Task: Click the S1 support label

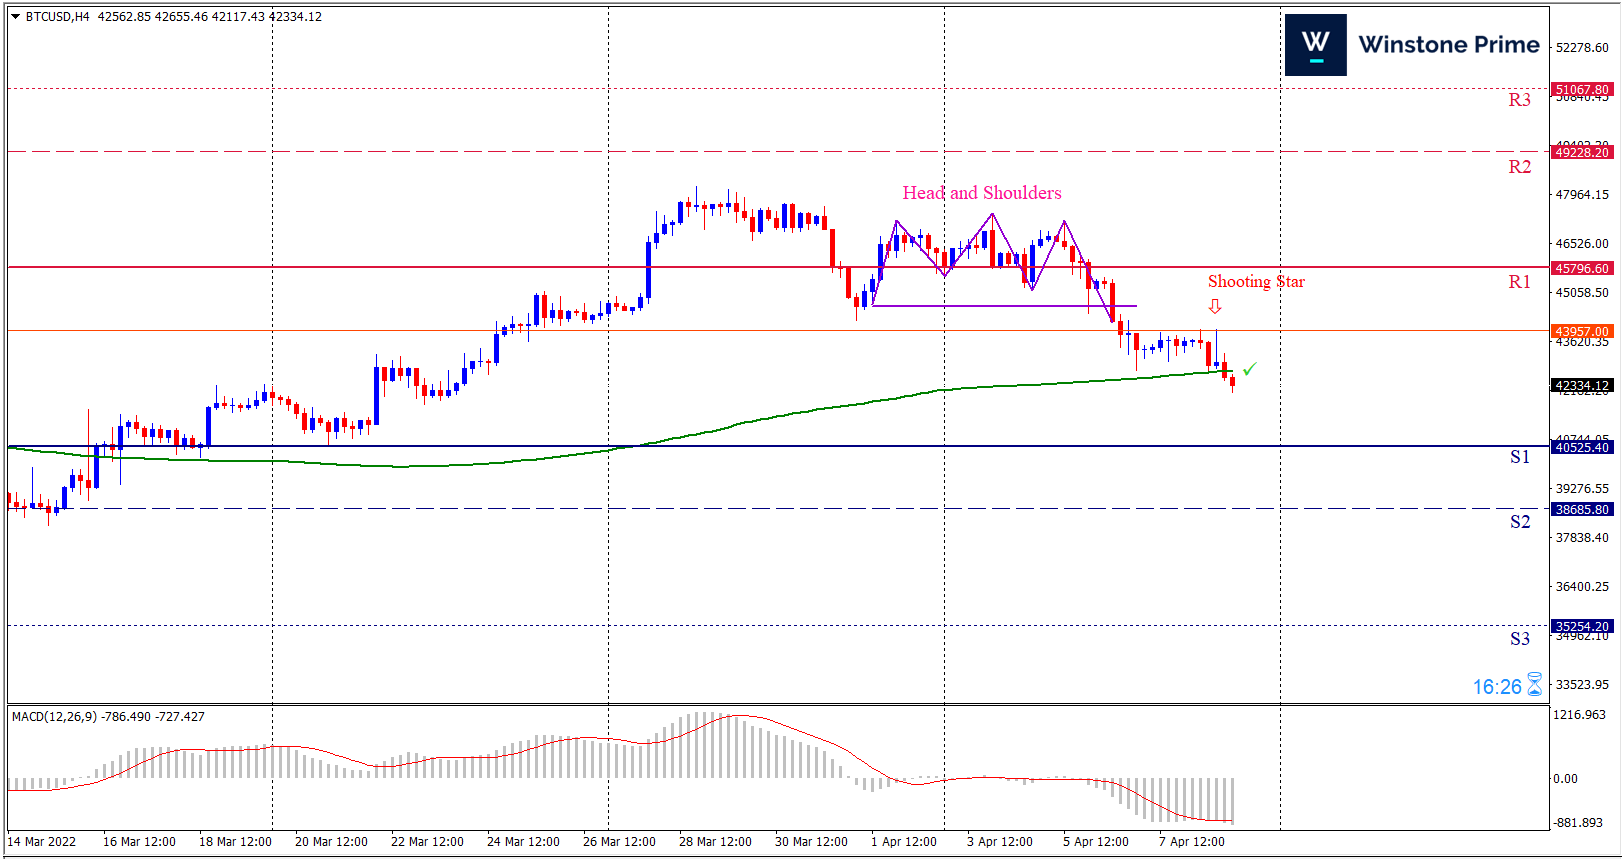Action: [1519, 457]
